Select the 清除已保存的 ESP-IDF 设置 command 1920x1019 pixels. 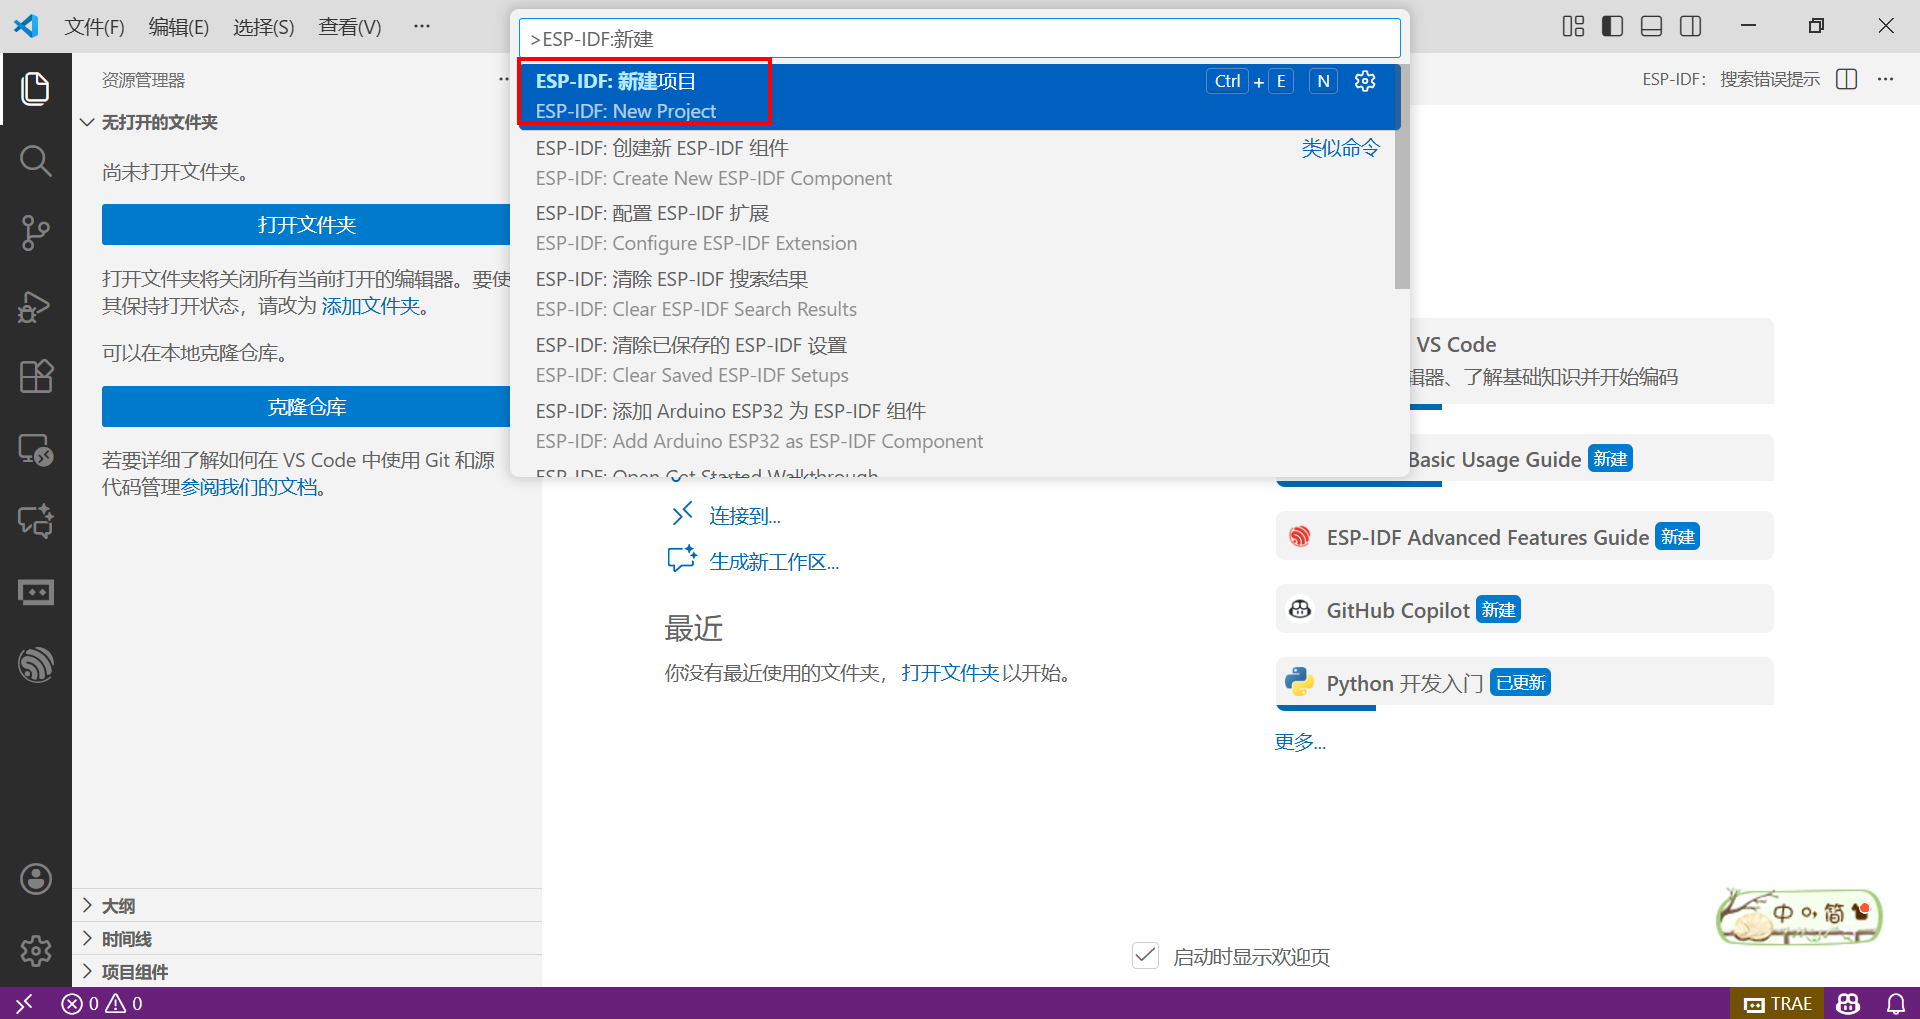pyautogui.click(x=956, y=360)
